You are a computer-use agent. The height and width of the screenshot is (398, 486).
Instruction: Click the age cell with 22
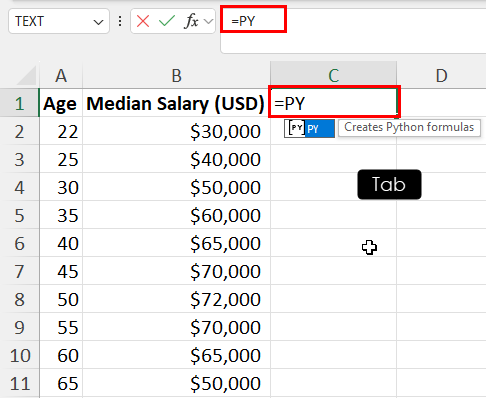point(61,131)
